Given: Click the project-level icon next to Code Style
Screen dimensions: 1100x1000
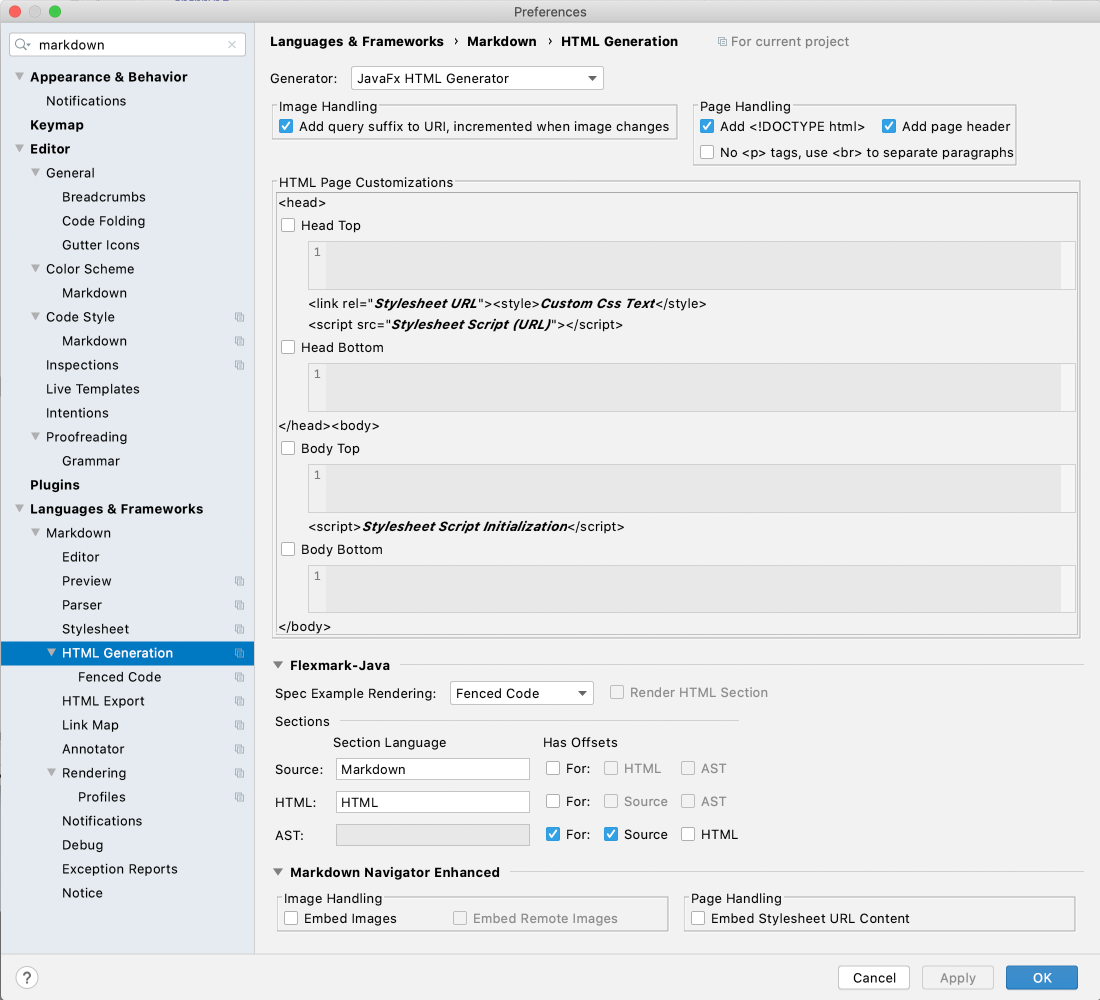Looking at the screenshot, I should coord(239,317).
